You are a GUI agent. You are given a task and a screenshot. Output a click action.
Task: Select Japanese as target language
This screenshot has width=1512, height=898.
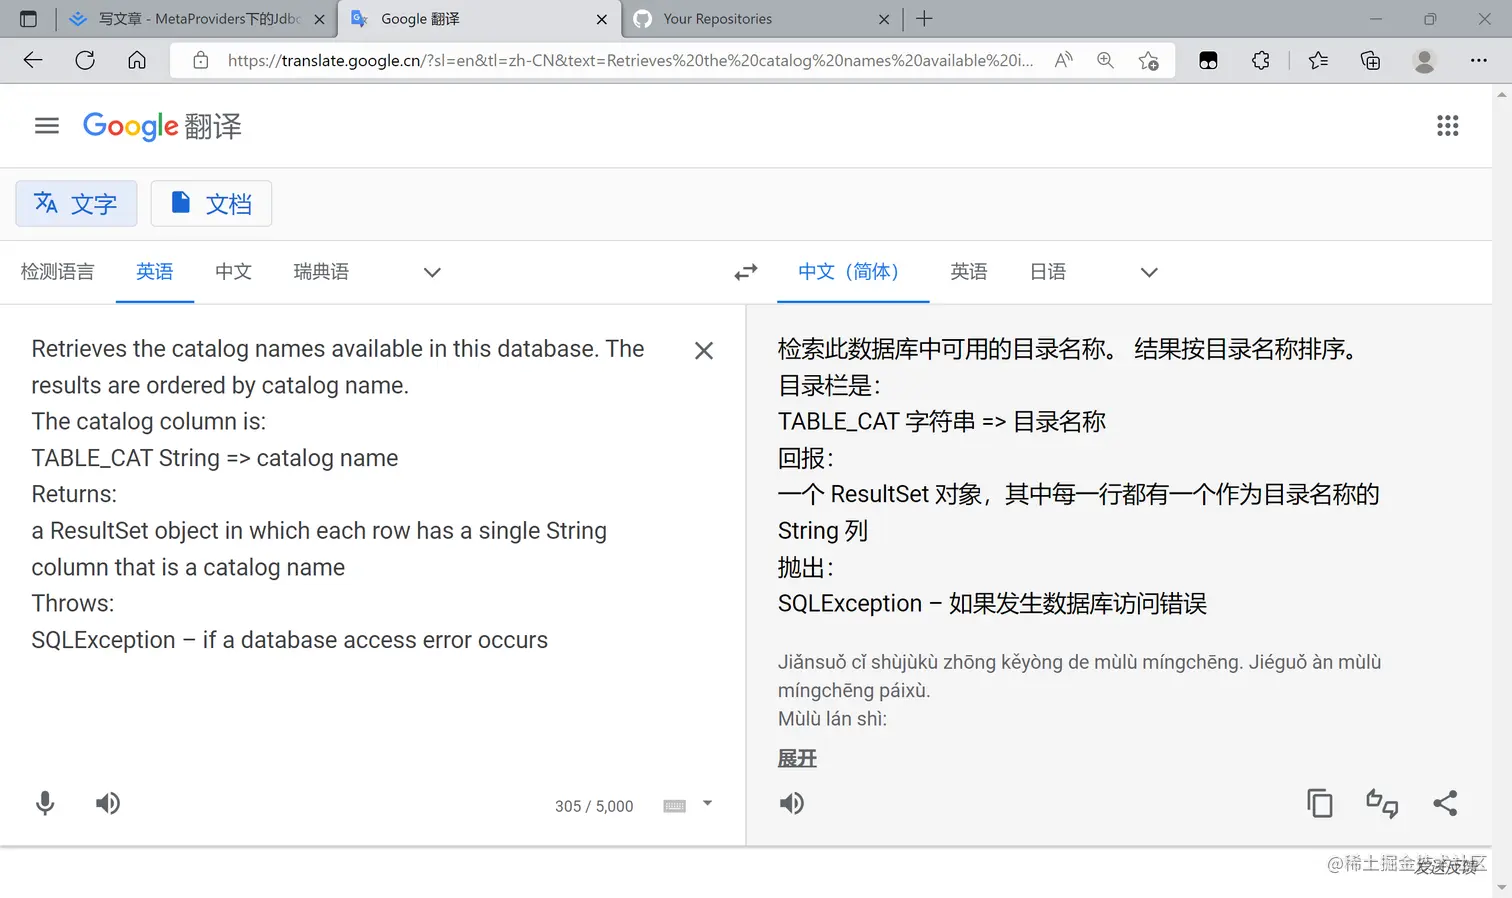point(1048,272)
